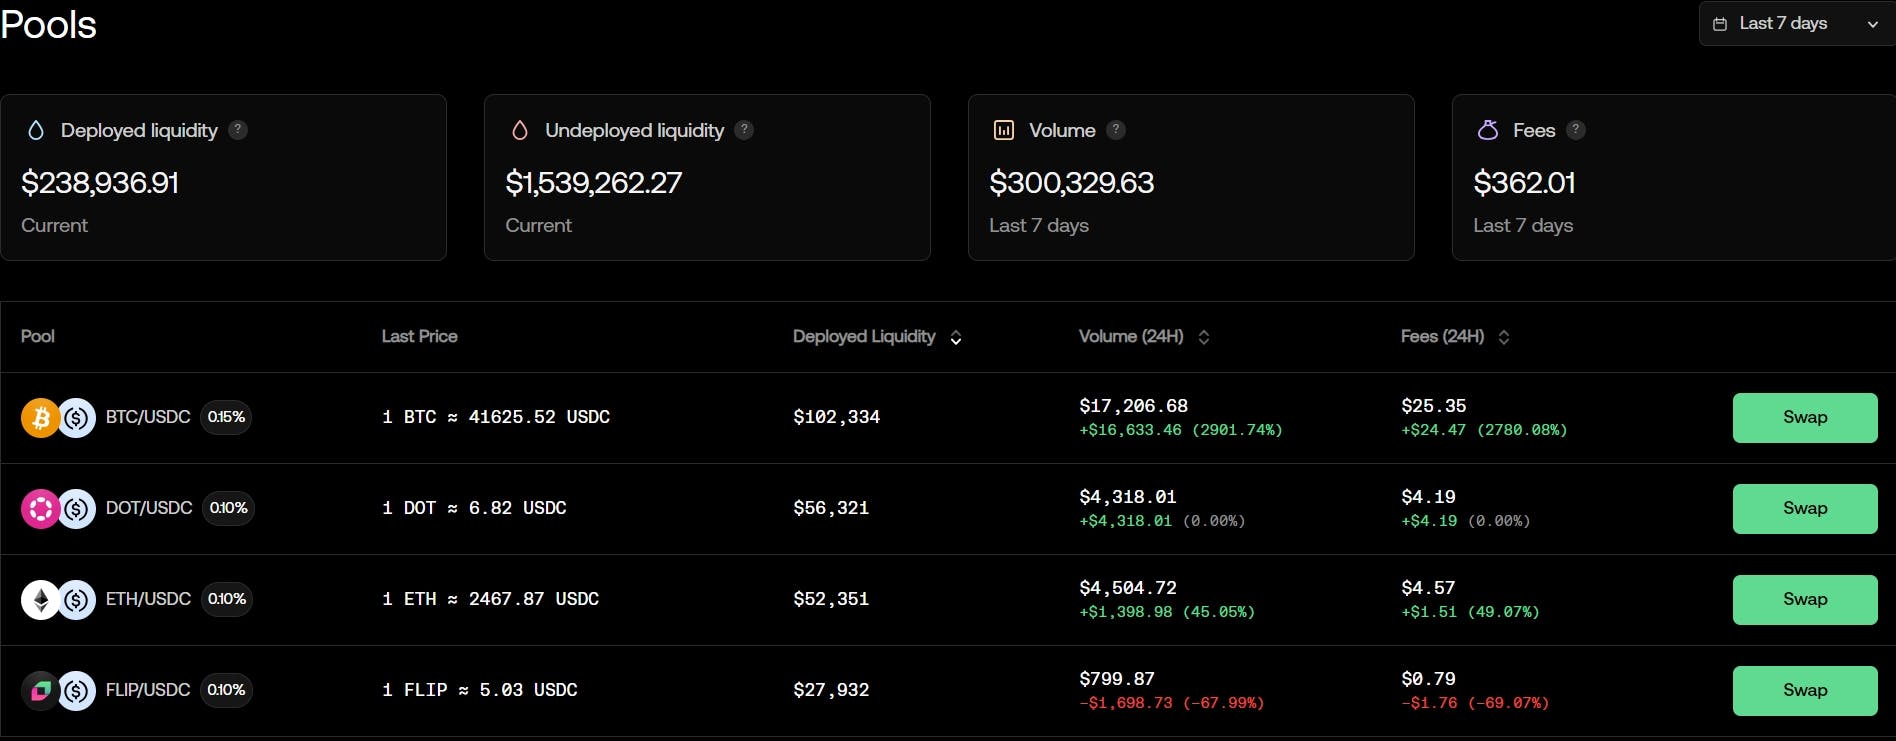The height and width of the screenshot is (741, 1896).
Task: Sort table by Deployed Liquidity column
Action: [x=955, y=338]
